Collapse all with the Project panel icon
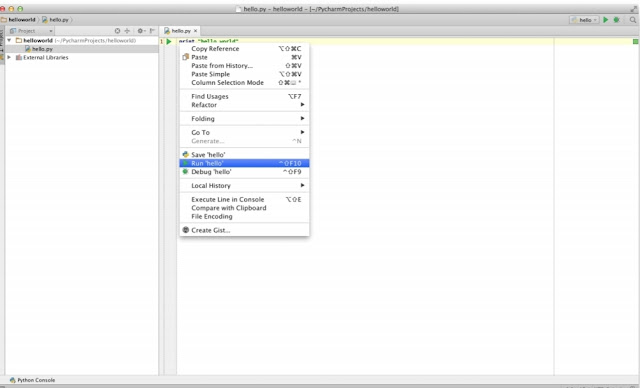This screenshot has width=640, height=388. [x=127, y=31]
